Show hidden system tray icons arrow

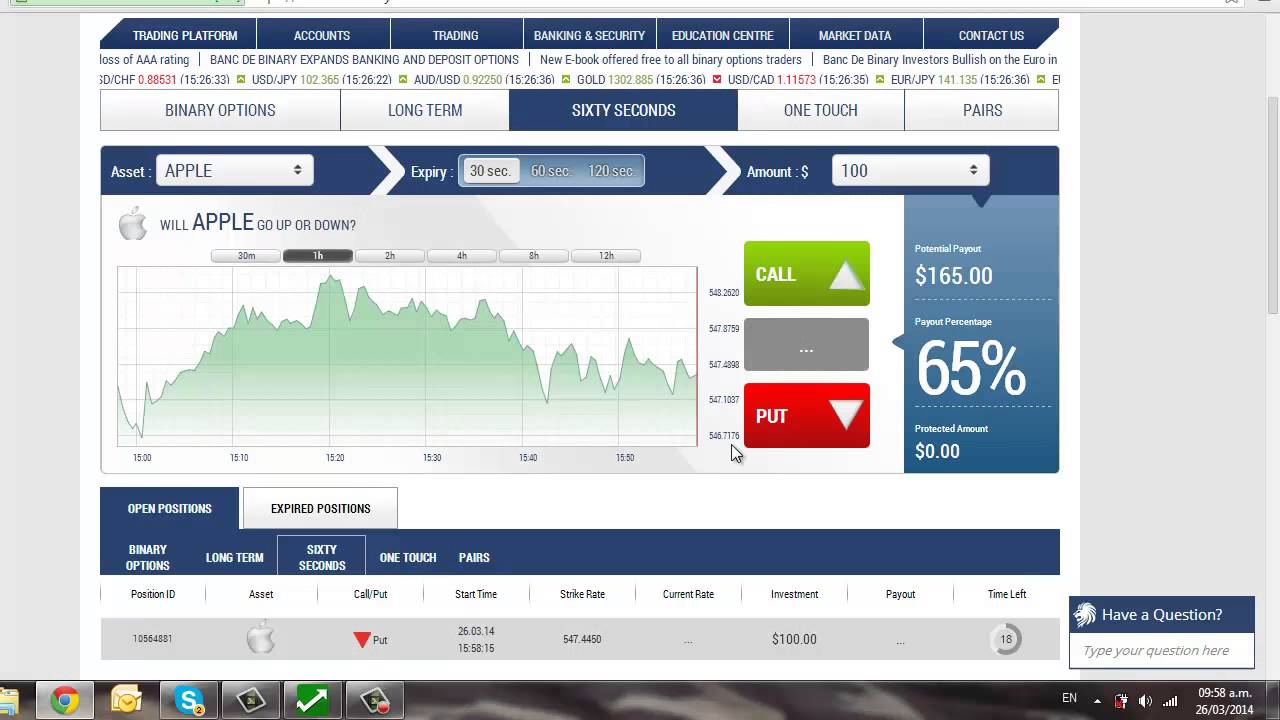1097,701
